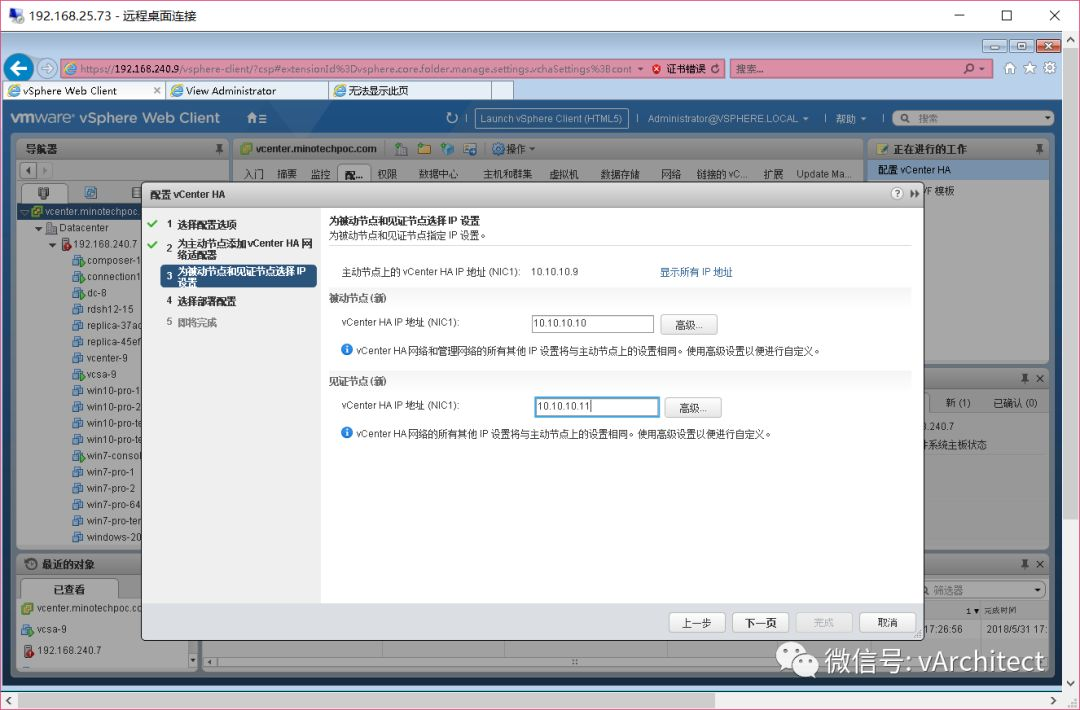Click the 192.168.240.7 host alert icon
1080x710 pixels.
point(66,244)
